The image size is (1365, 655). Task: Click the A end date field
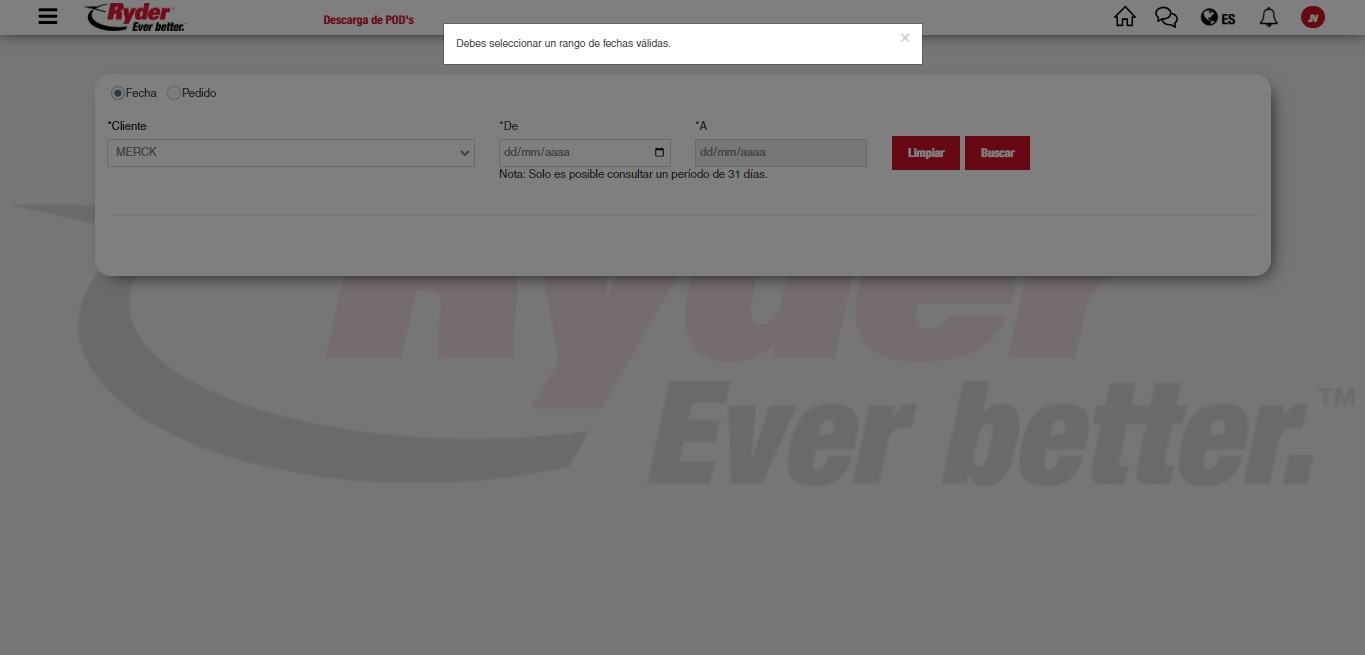tap(780, 153)
